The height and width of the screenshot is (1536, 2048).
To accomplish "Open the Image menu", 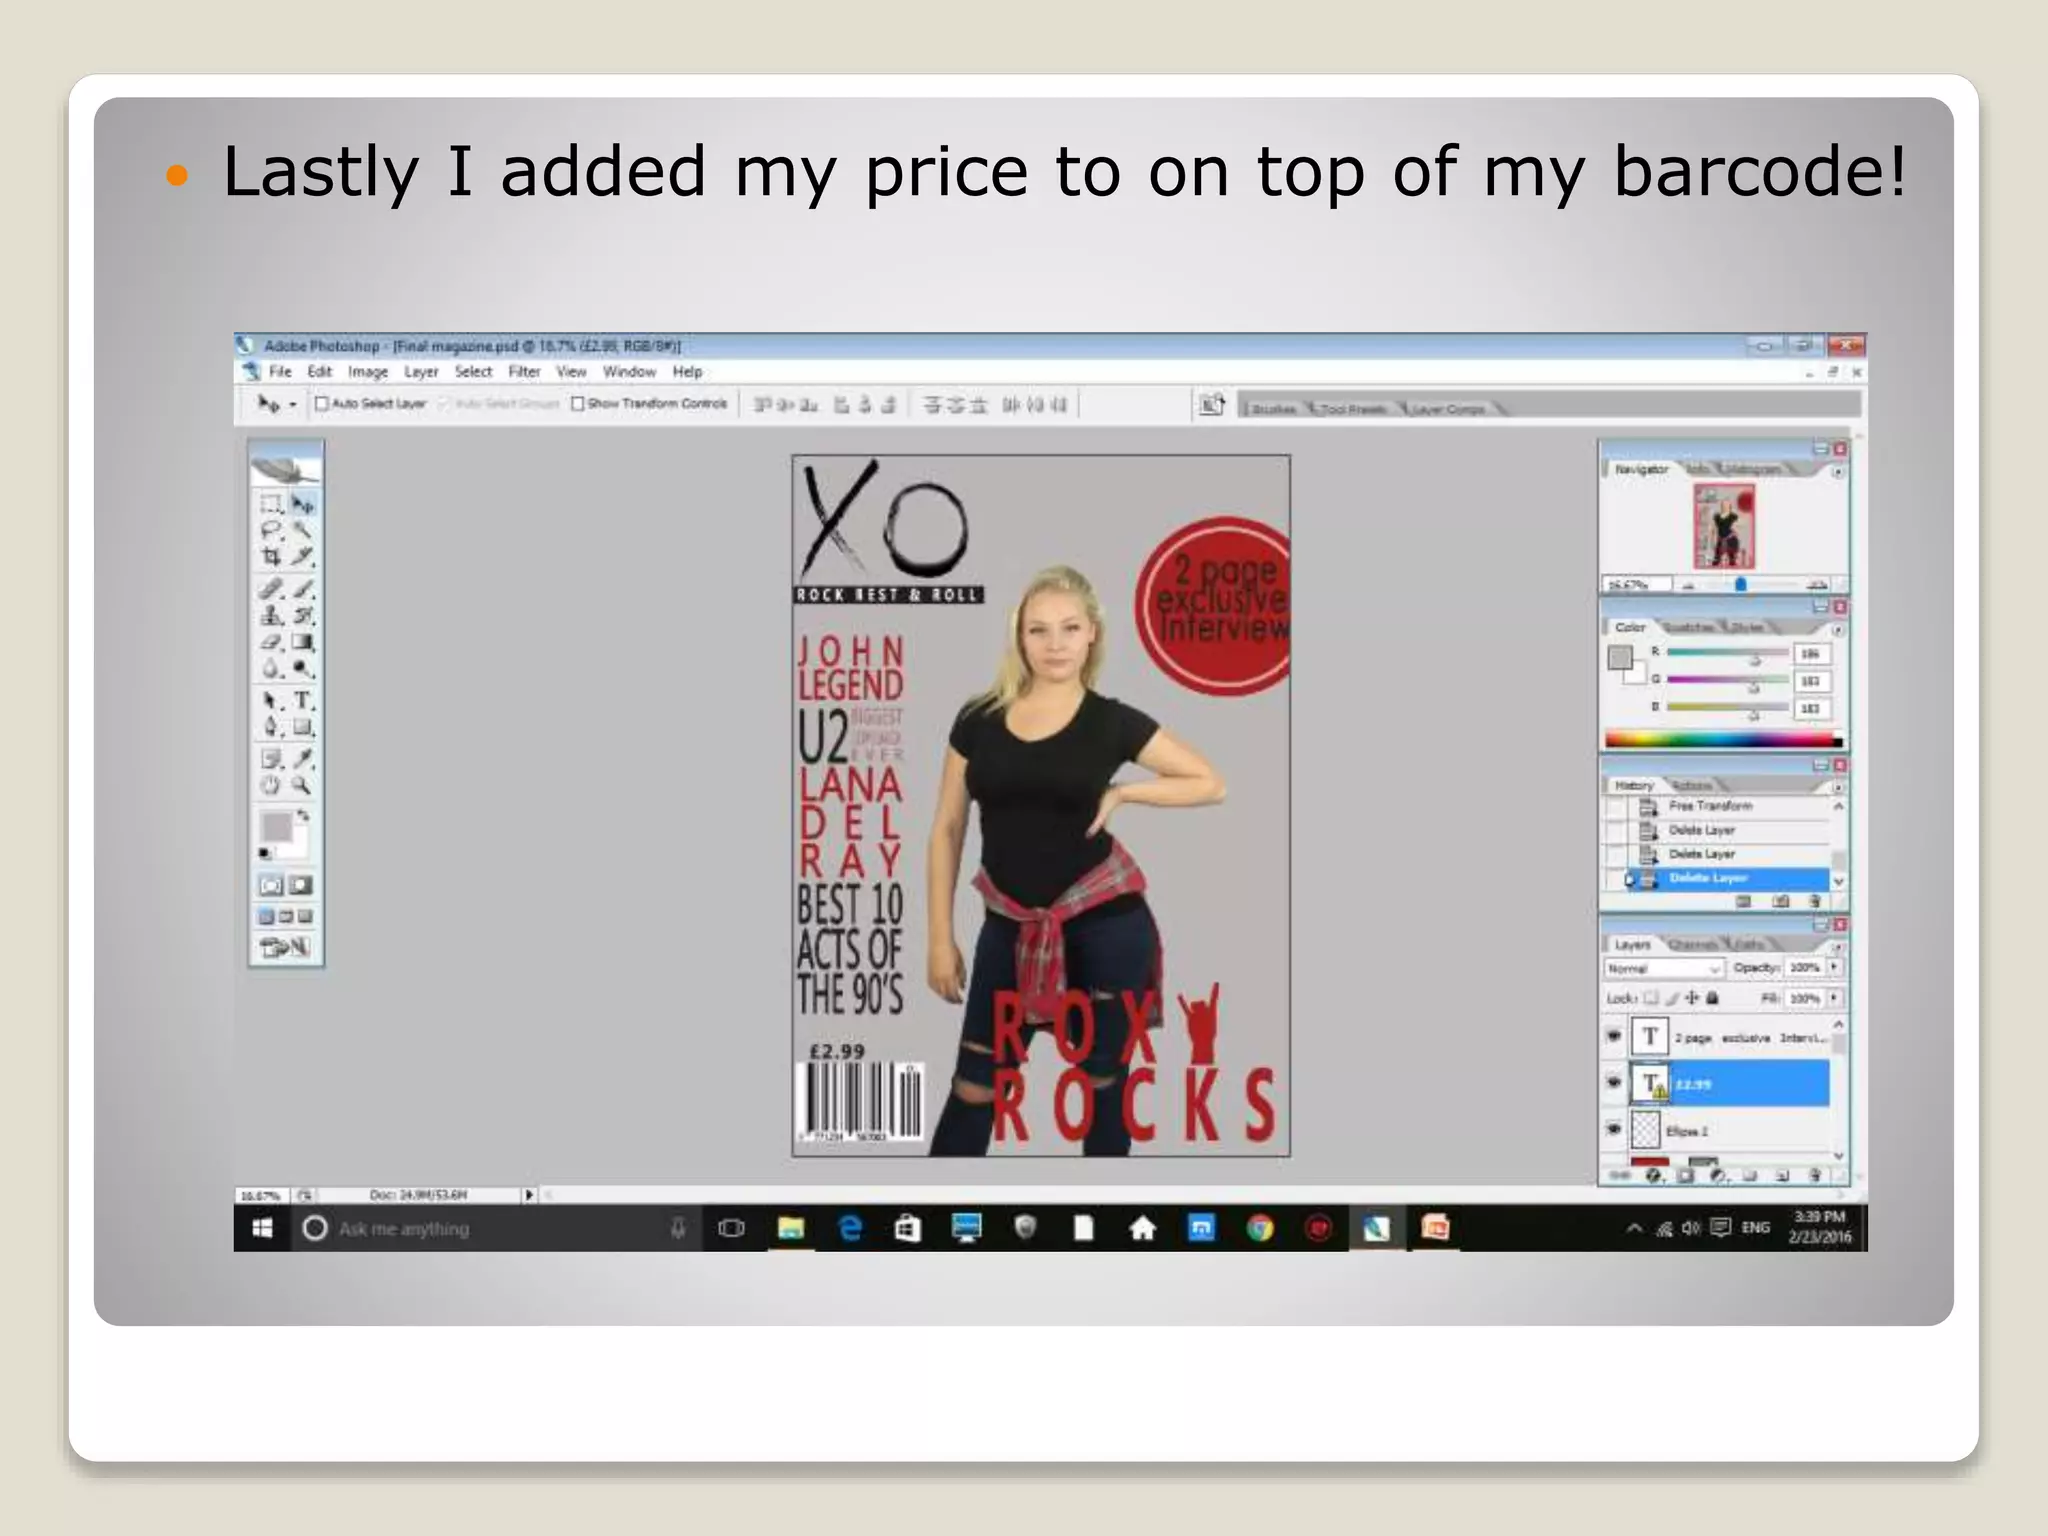I will (x=368, y=372).
